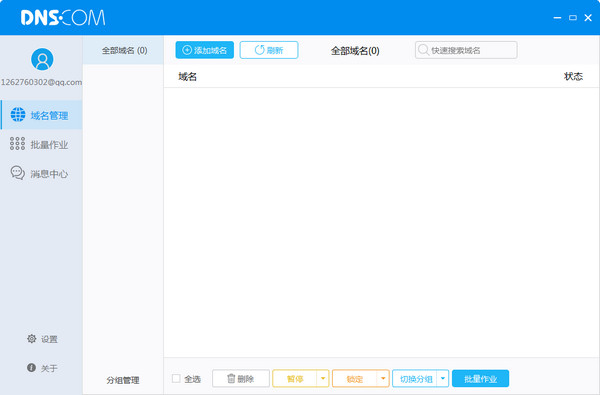Click the 删除 delete button
Viewport: 600px width, 395px height.
click(241, 379)
